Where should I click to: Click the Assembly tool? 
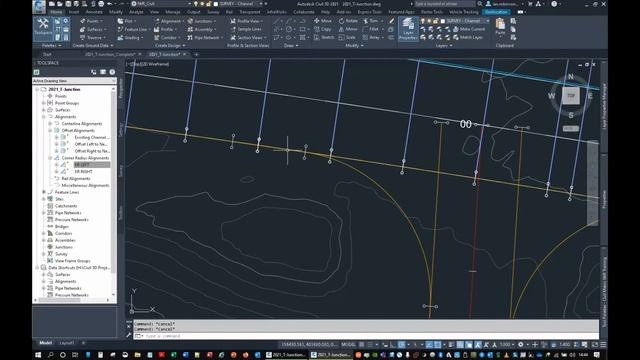(x=201, y=29)
